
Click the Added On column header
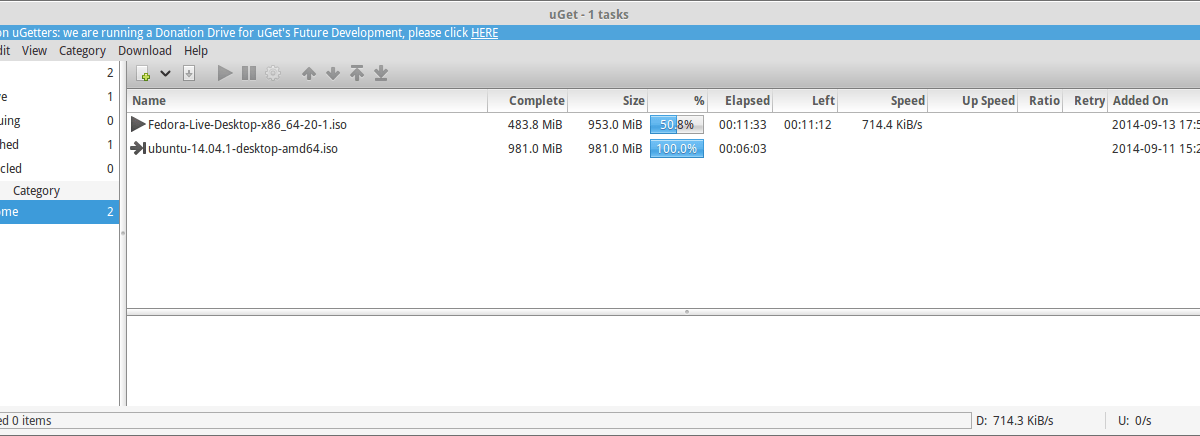1154,100
